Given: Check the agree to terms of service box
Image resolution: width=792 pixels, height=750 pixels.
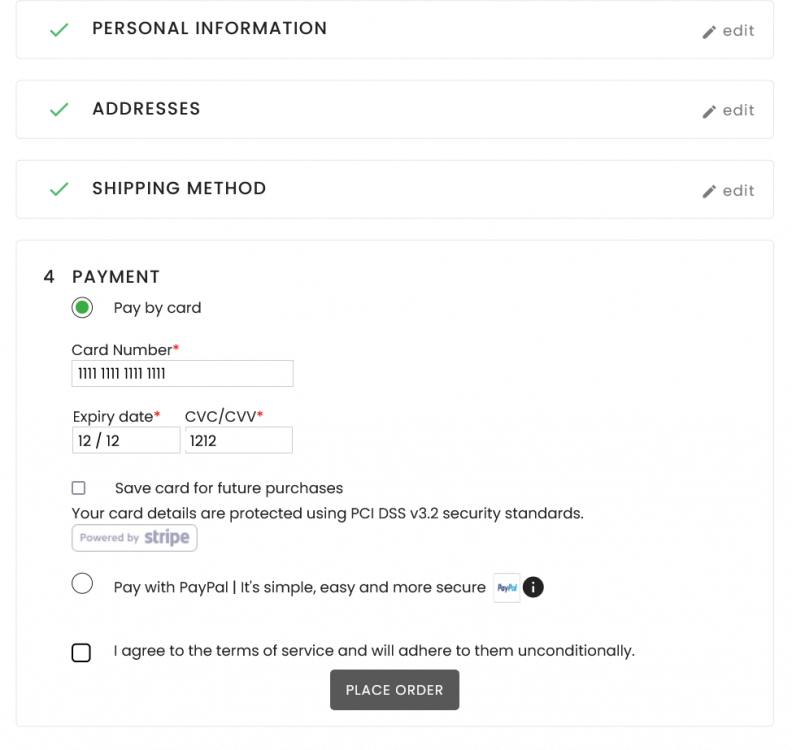Looking at the screenshot, I should pyautogui.click(x=81, y=652).
